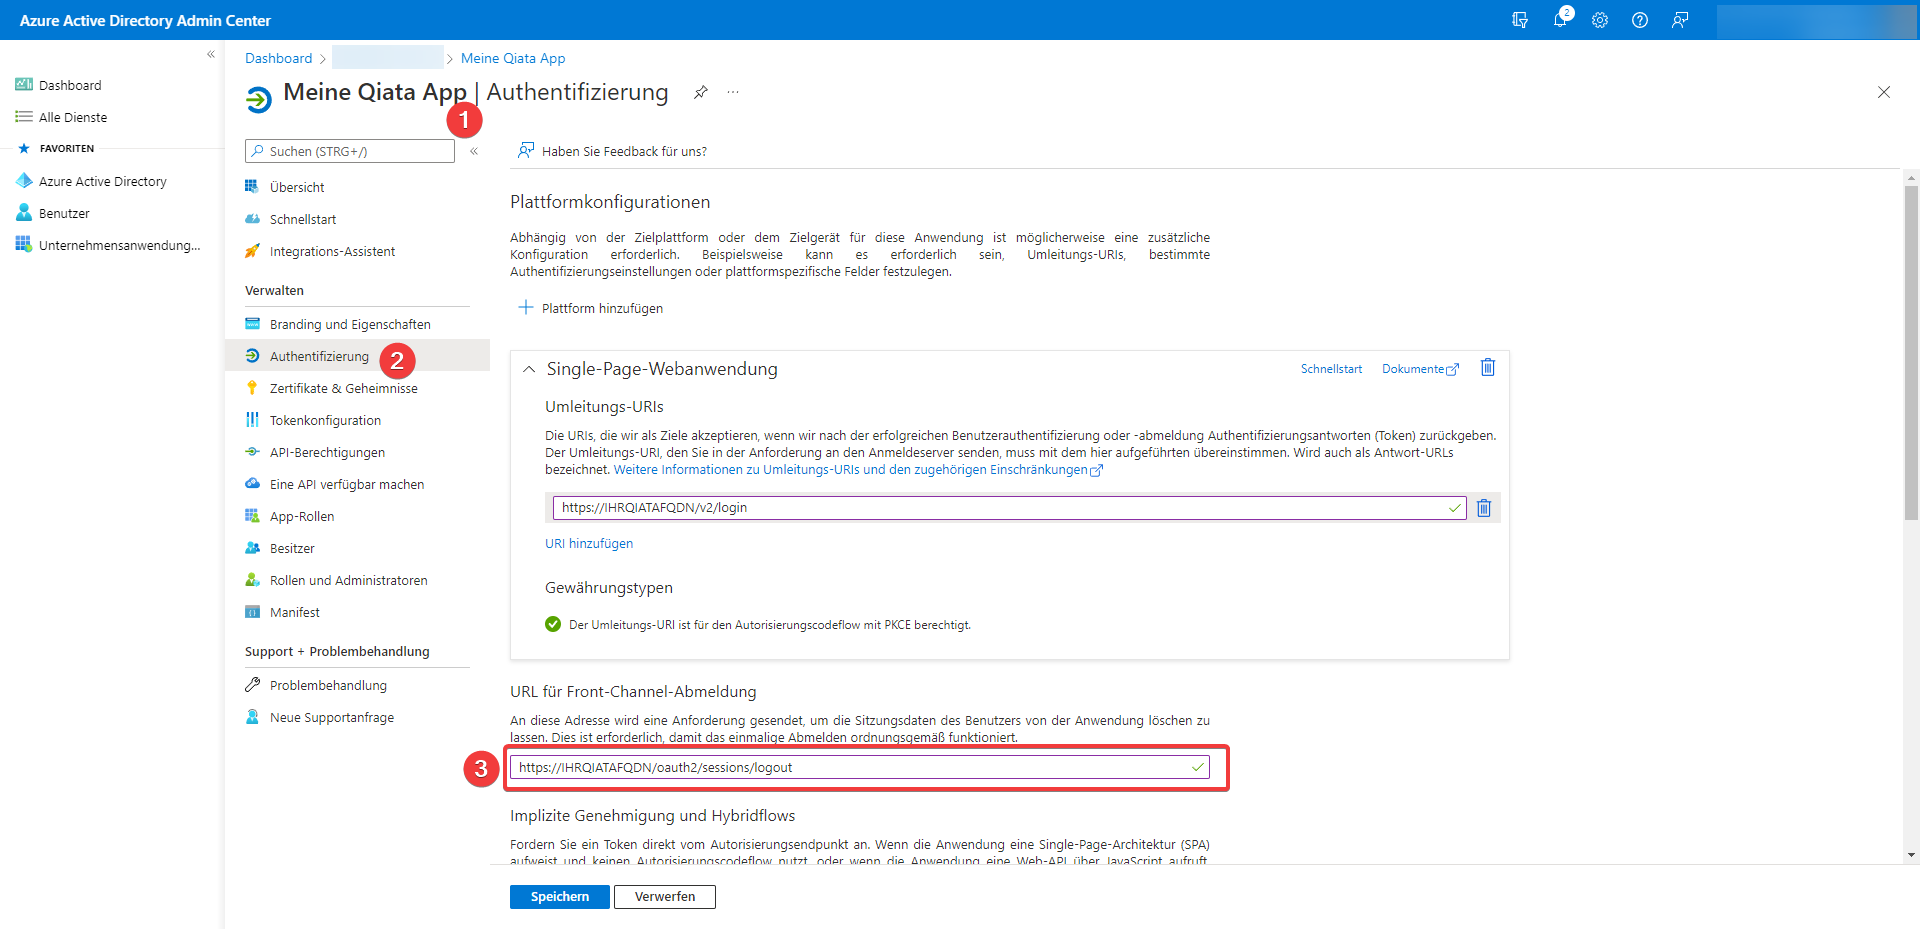
Task: Click the Speichern button
Action: click(x=559, y=897)
